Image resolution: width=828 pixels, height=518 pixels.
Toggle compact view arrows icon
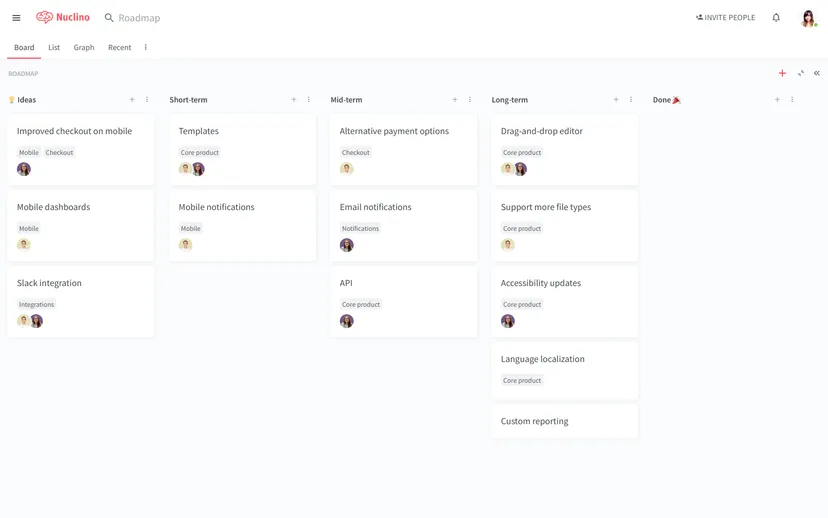tap(801, 73)
